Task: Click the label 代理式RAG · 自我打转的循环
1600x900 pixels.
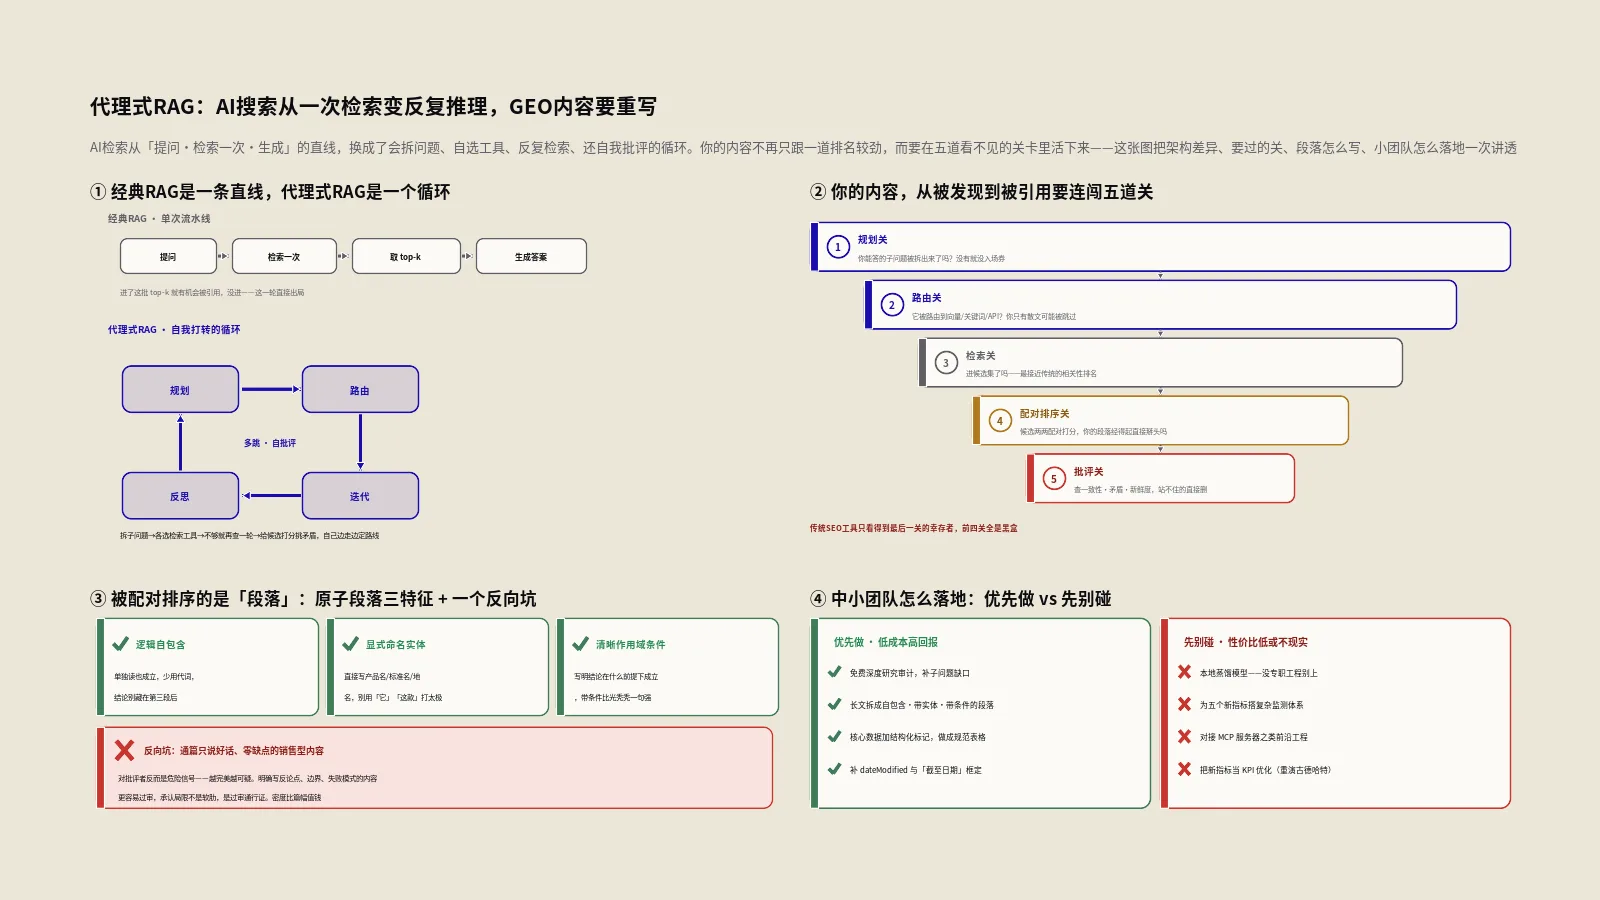Action: pyautogui.click(x=174, y=329)
